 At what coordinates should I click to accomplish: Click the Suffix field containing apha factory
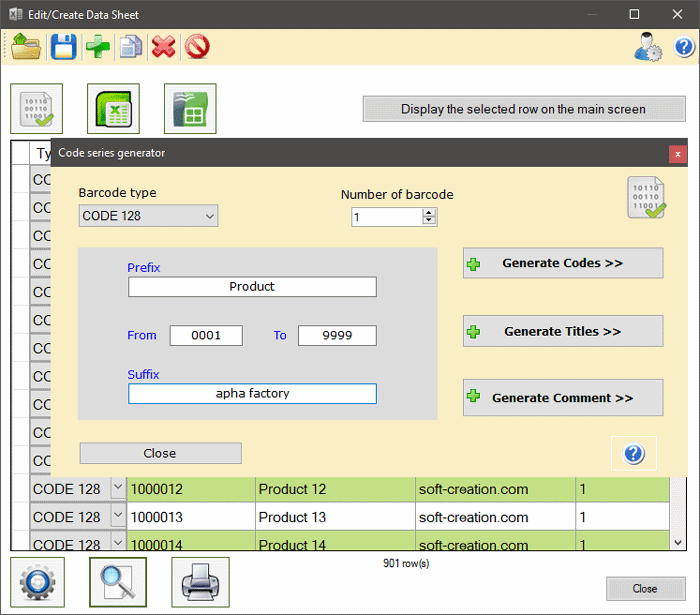(252, 393)
